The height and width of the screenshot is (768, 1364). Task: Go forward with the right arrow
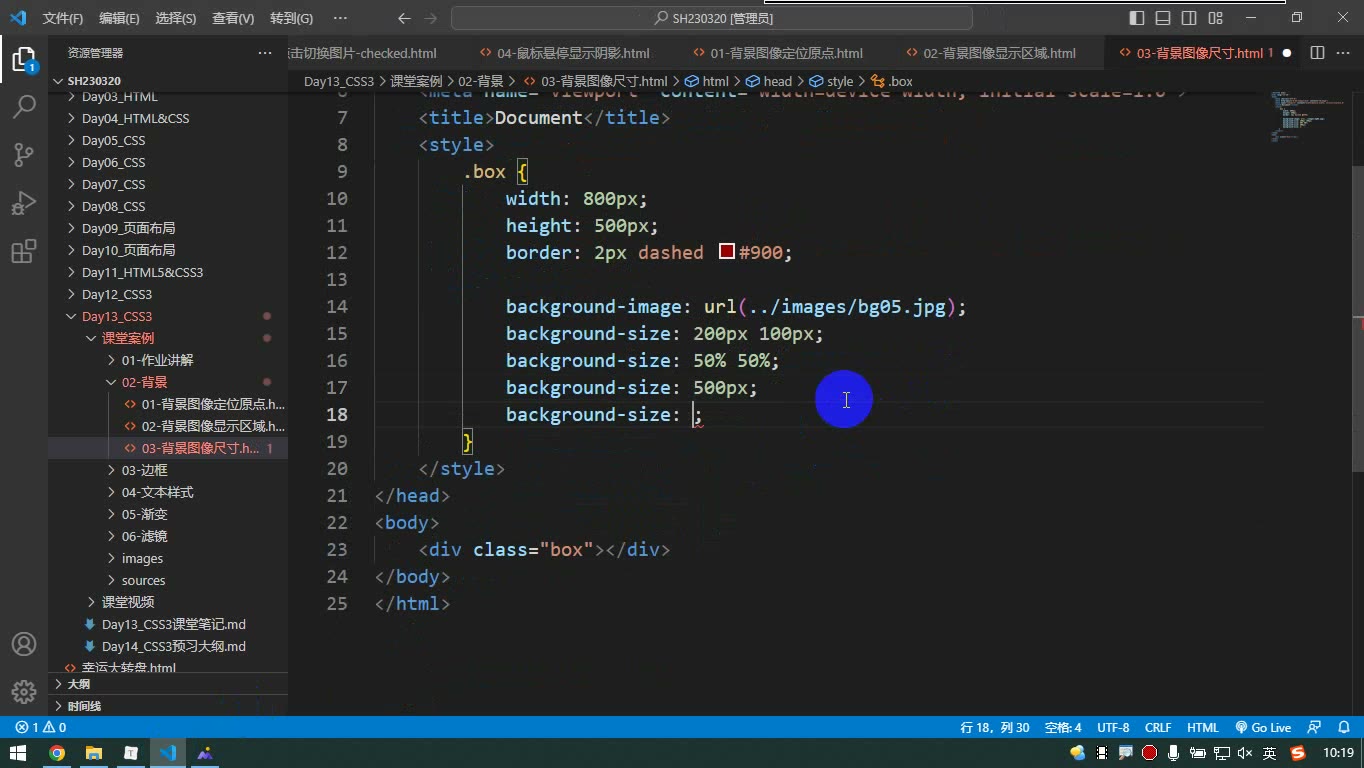[x=431, y=18]
